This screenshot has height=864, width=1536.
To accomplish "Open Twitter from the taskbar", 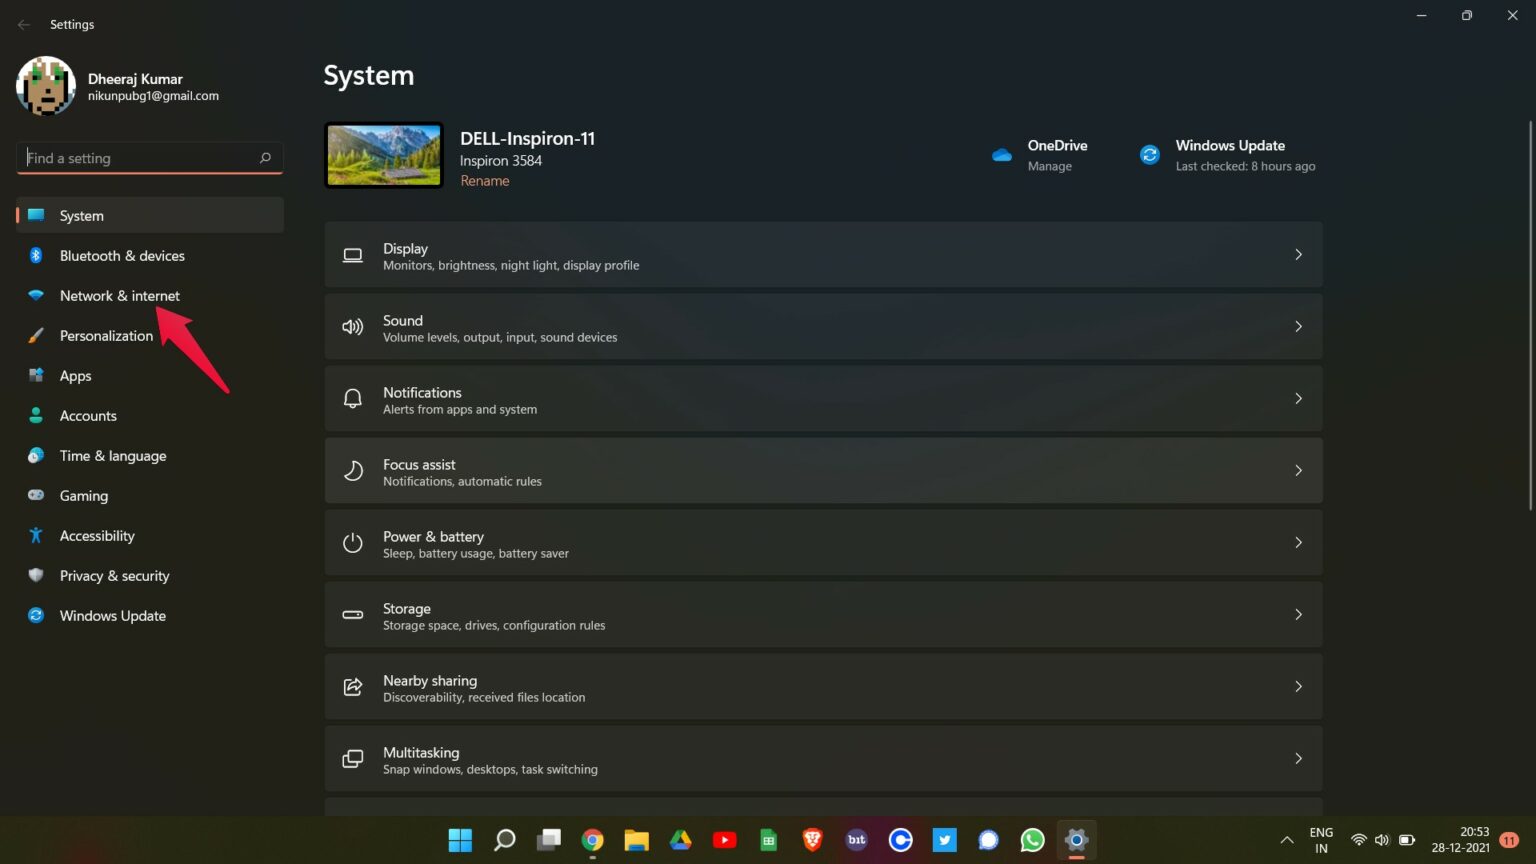I will click(944, 840).
